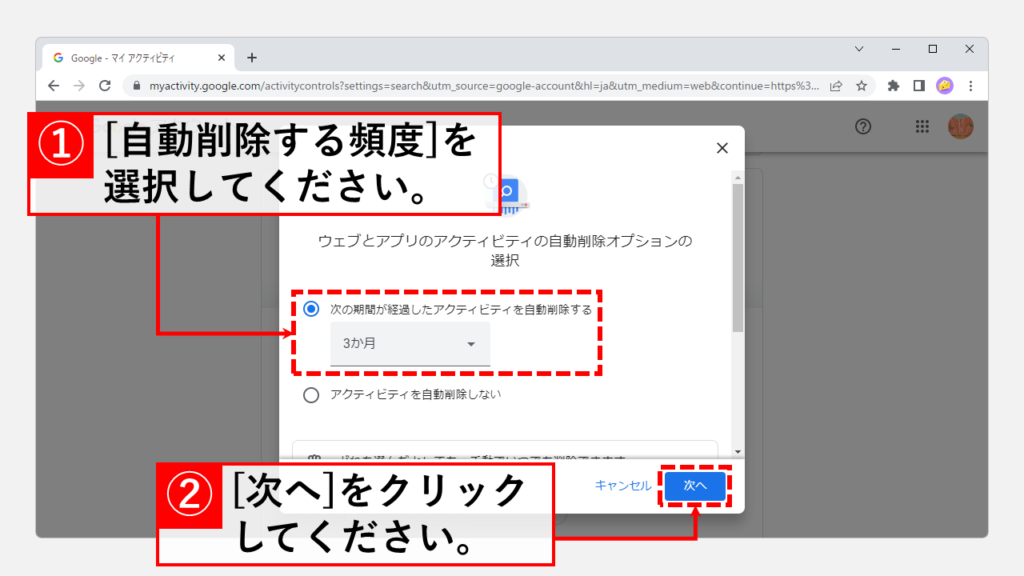Open the tab search chevron in title bar

859,49
